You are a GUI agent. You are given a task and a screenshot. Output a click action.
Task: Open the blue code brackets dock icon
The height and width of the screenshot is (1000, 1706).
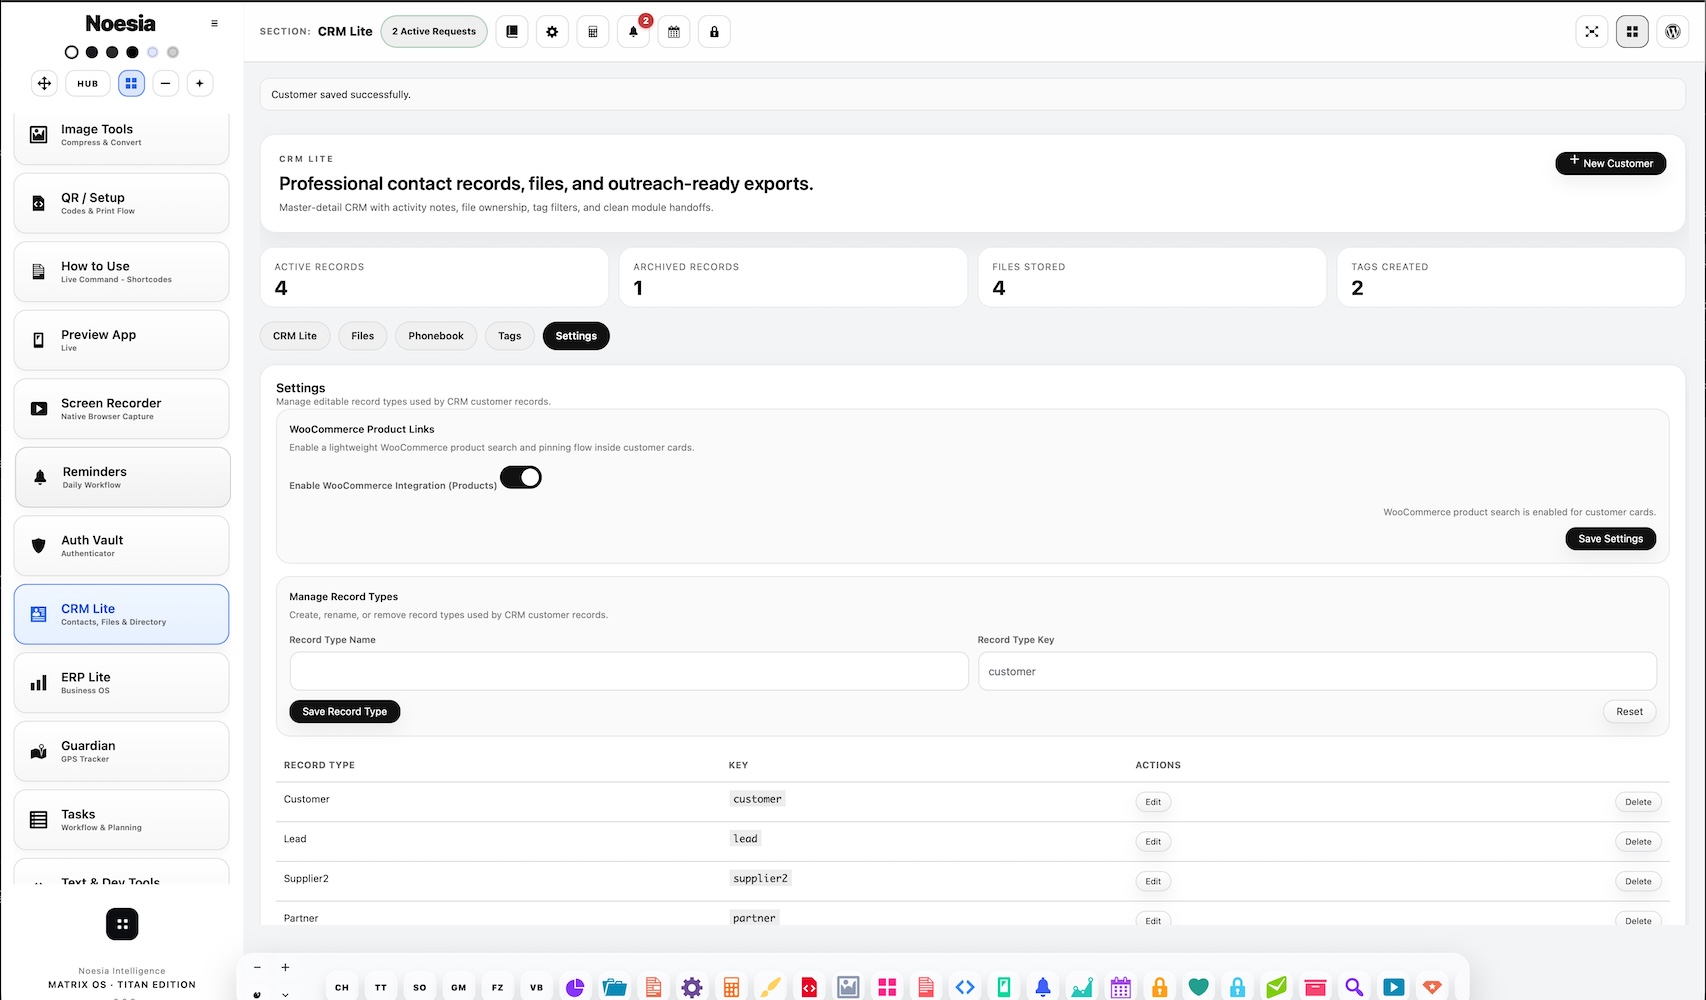[965, 987]
